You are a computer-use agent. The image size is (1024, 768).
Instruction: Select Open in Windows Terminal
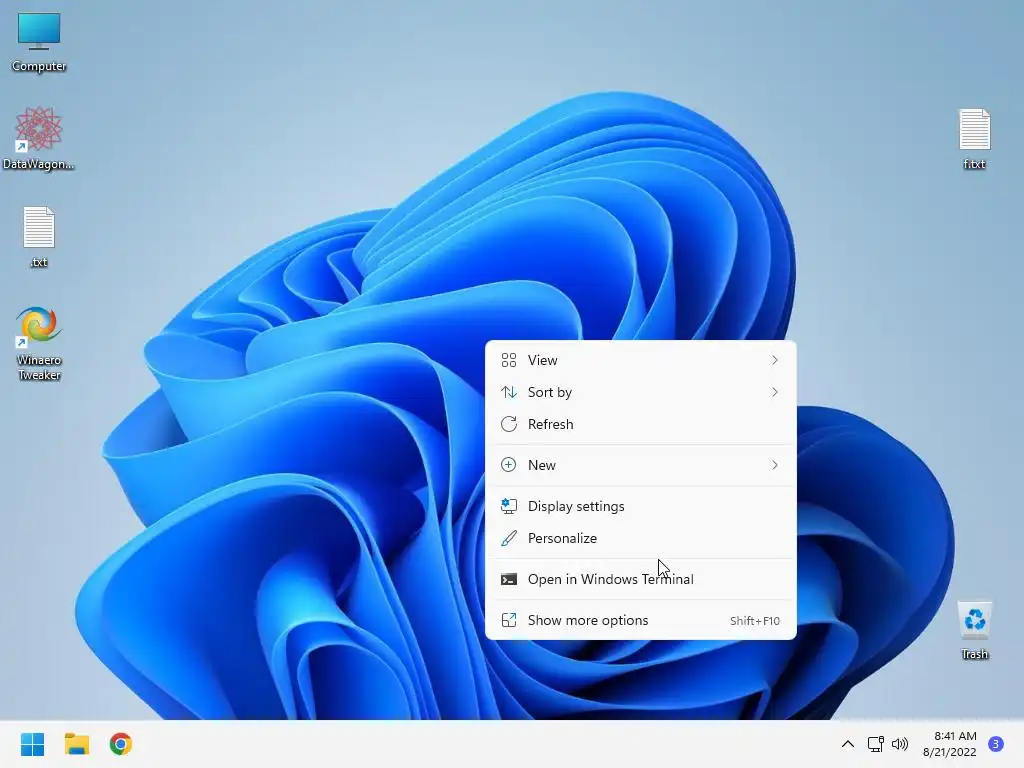tap(641, 580)
